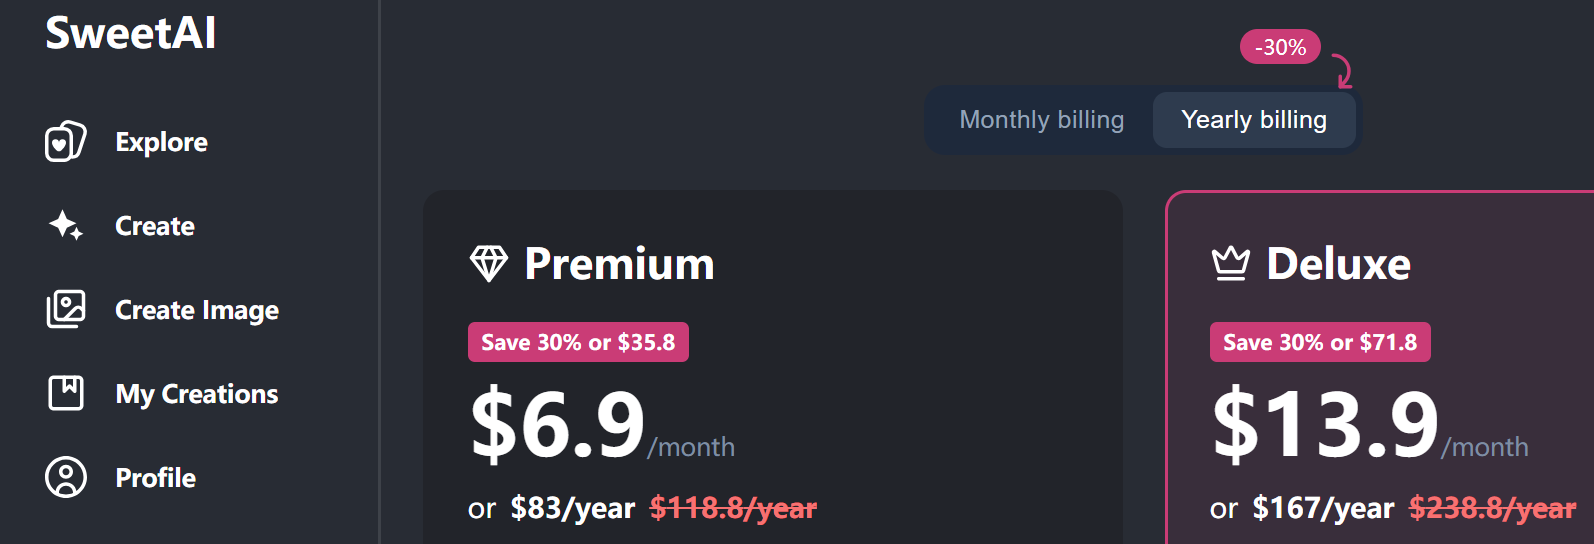Viewport: 1594px width, 544px height.
Task: Click the -30% discount badge
Action: (x=1280, y=47)
